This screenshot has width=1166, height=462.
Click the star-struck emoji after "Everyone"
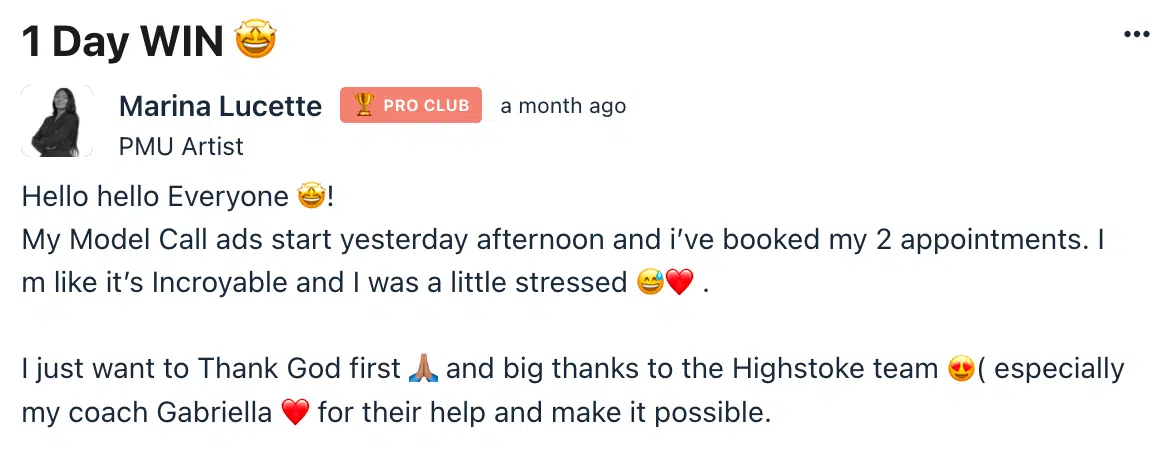click(312, 197)
